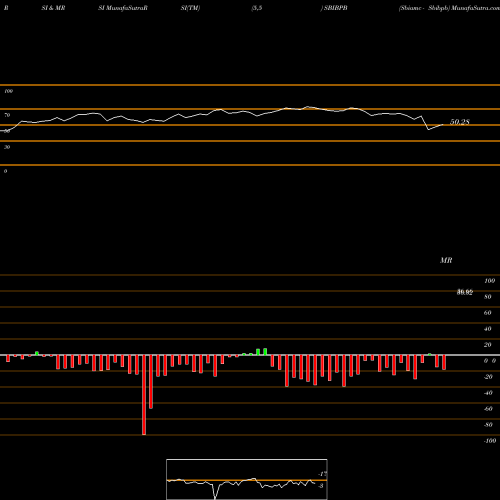The width and height of the screenshot is (500, 500).
Task: Click the '-100' label on the MR axis
Action: (490, 441)
